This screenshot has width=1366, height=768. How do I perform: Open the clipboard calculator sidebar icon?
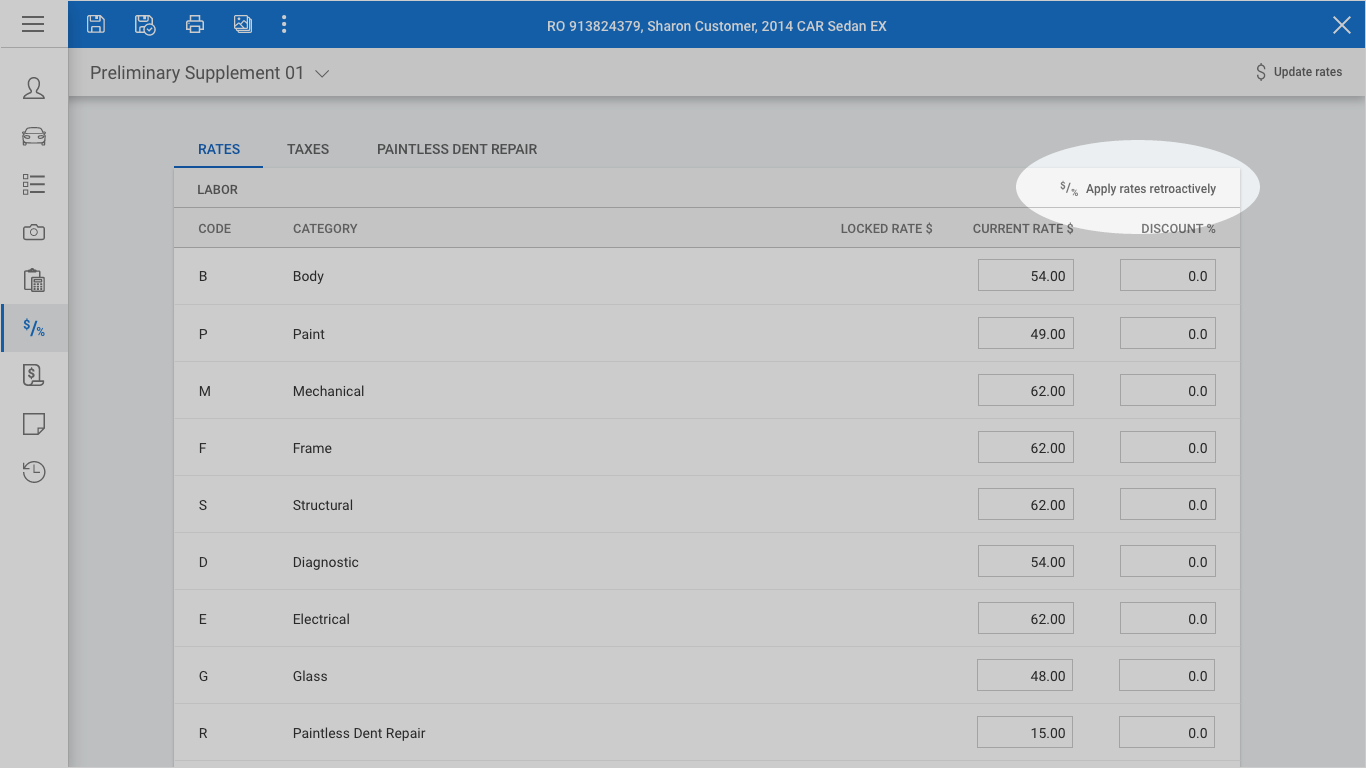[x=34, y=280]
